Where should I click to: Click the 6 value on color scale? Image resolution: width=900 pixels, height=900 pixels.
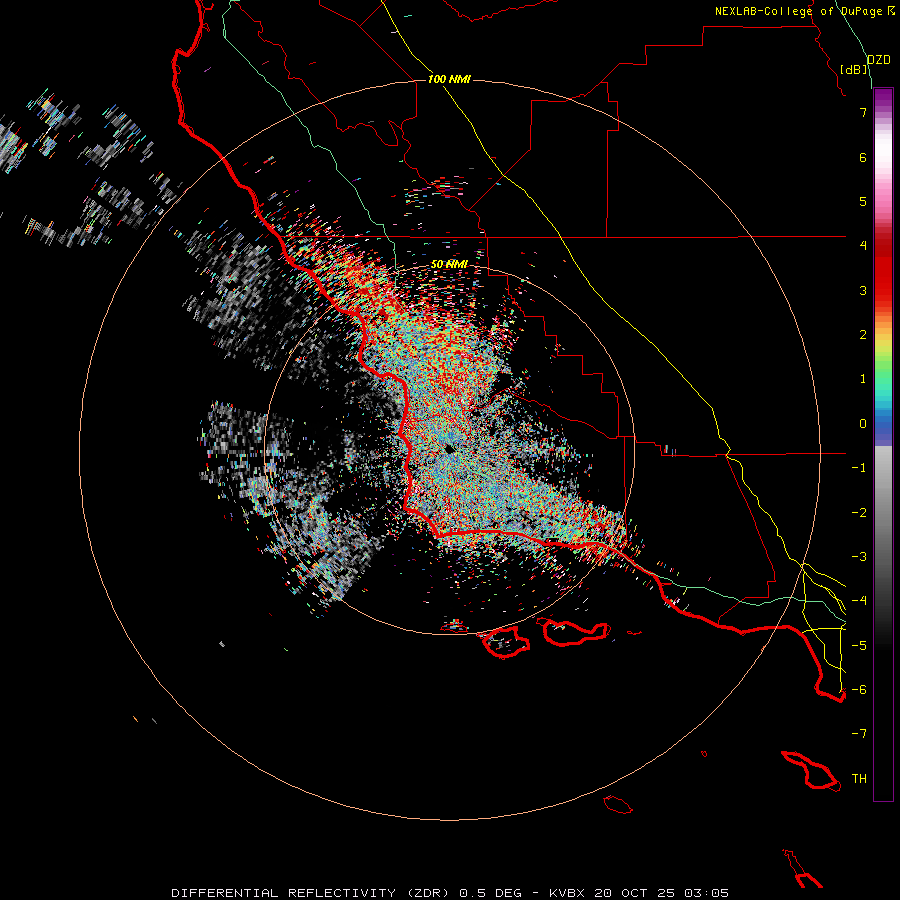(863, 157)
